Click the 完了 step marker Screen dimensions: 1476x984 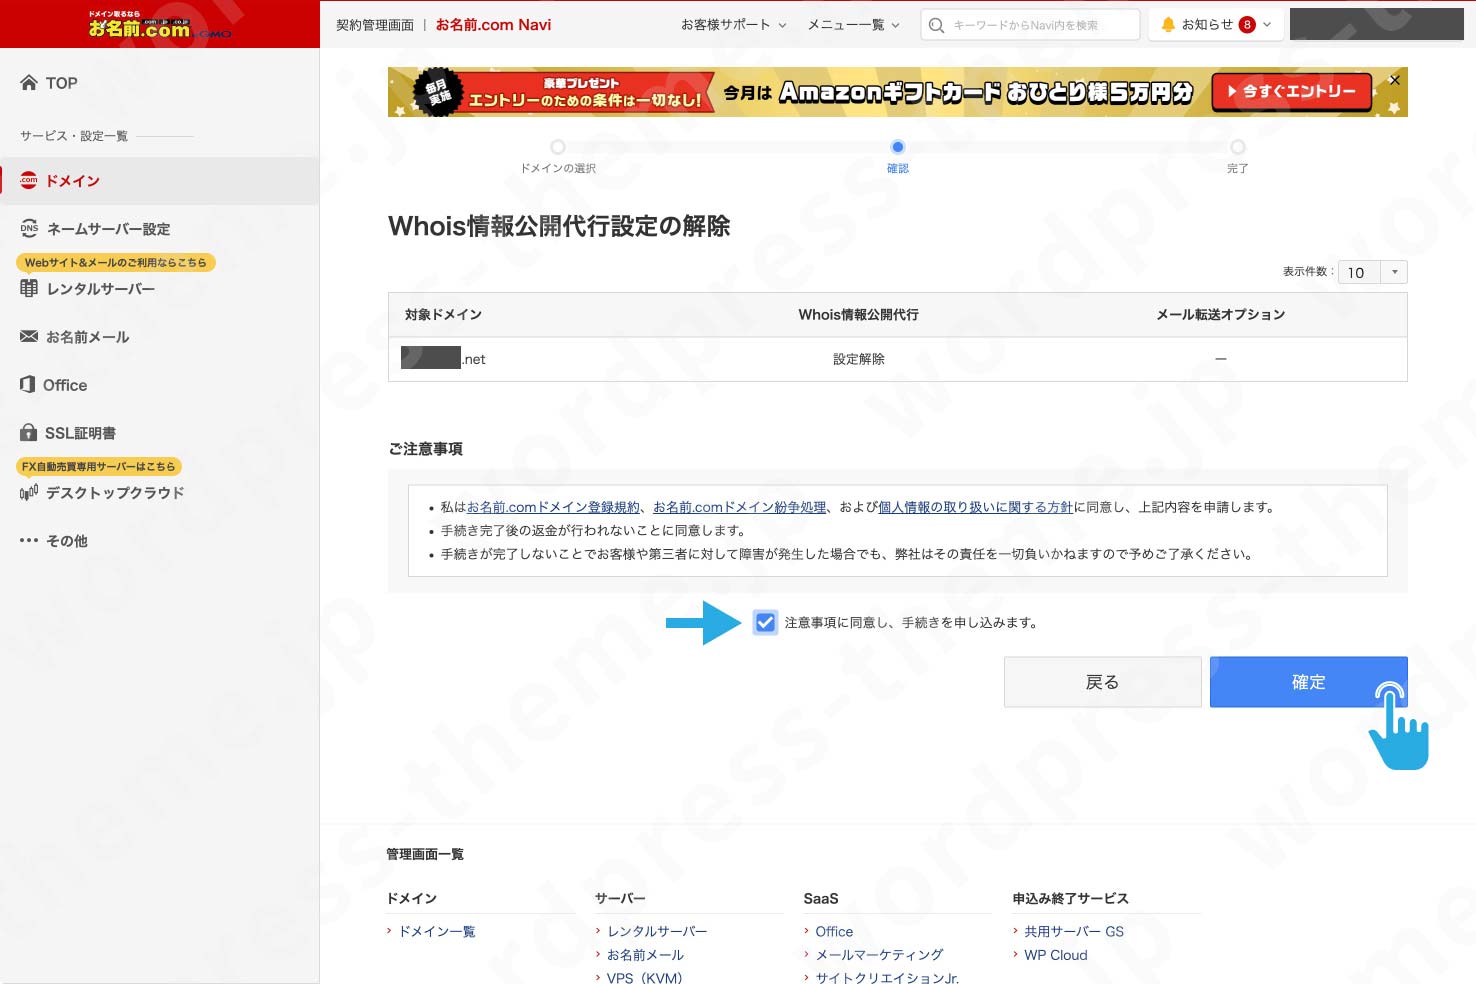1238,147
